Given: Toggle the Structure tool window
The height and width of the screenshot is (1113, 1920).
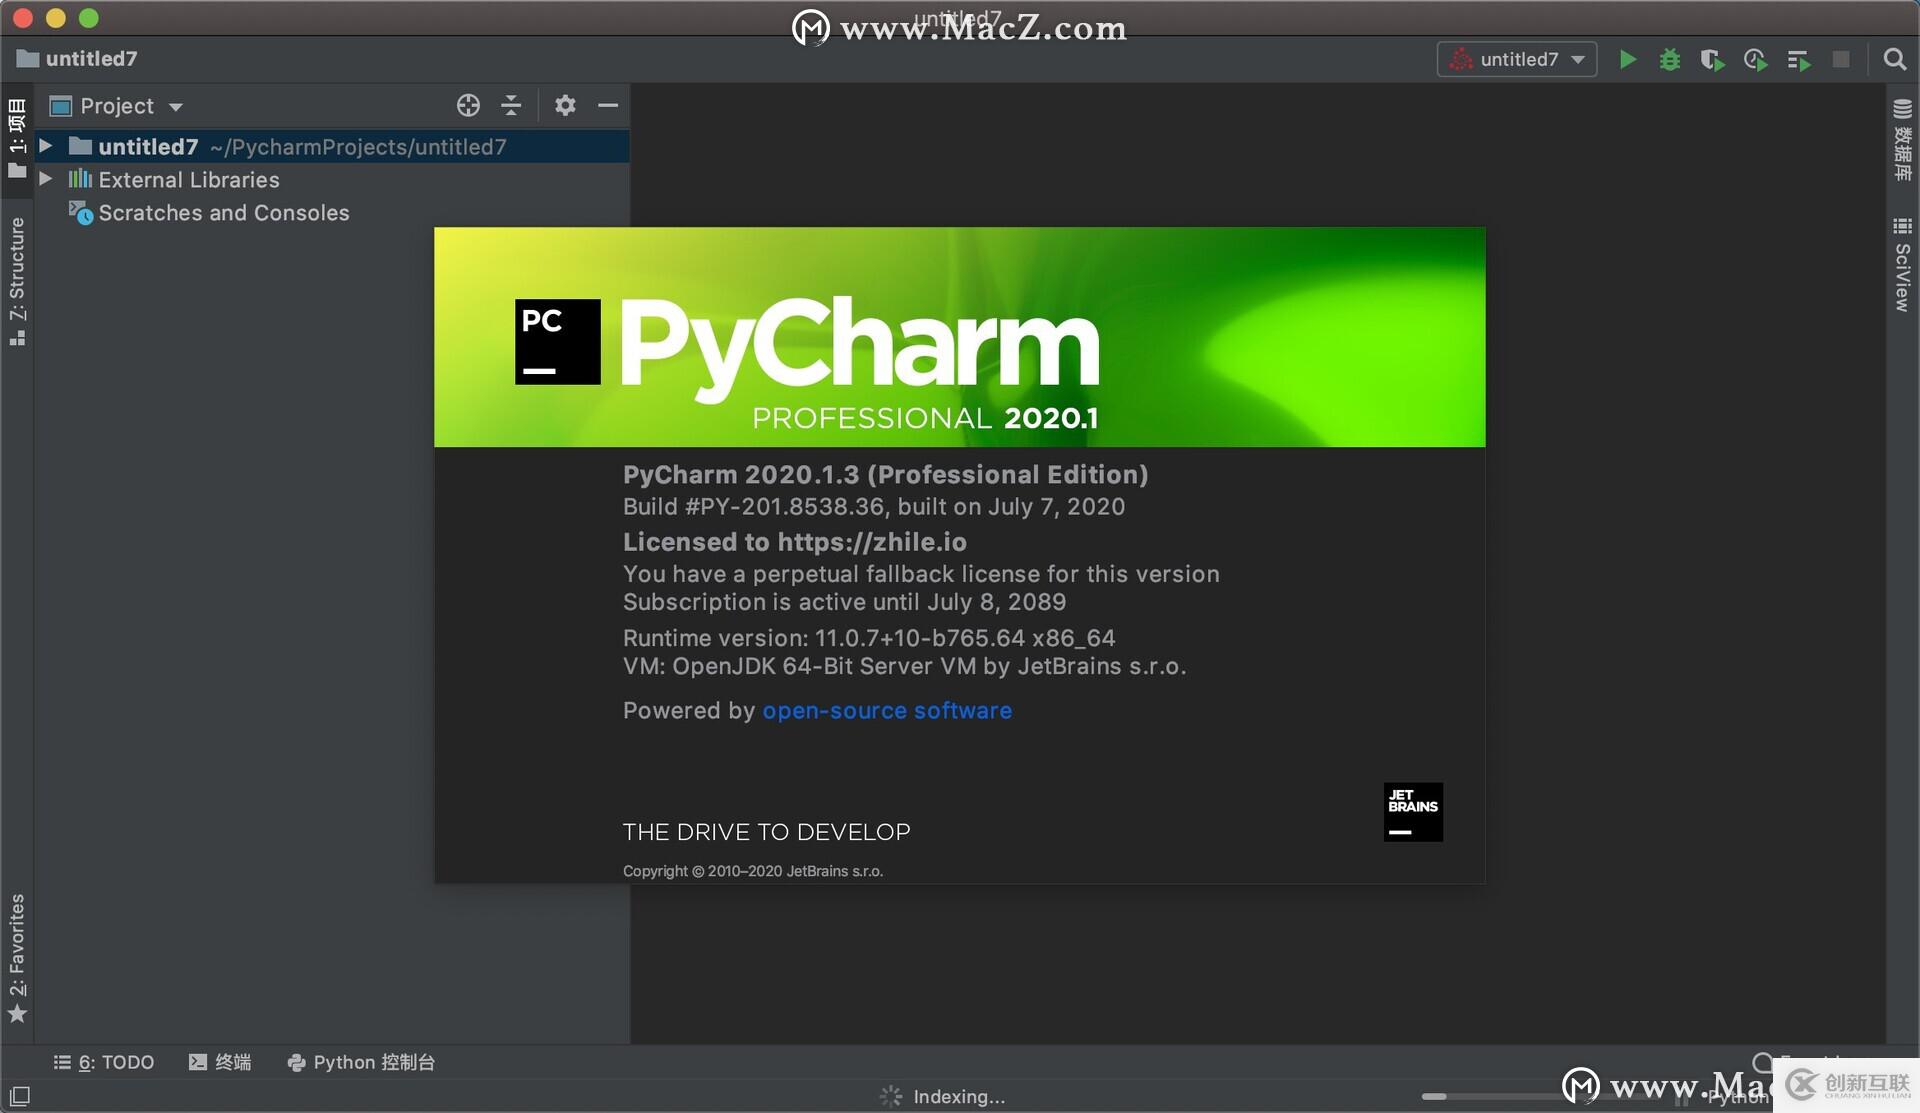Looking at the screenshot, I should [17, 280].
